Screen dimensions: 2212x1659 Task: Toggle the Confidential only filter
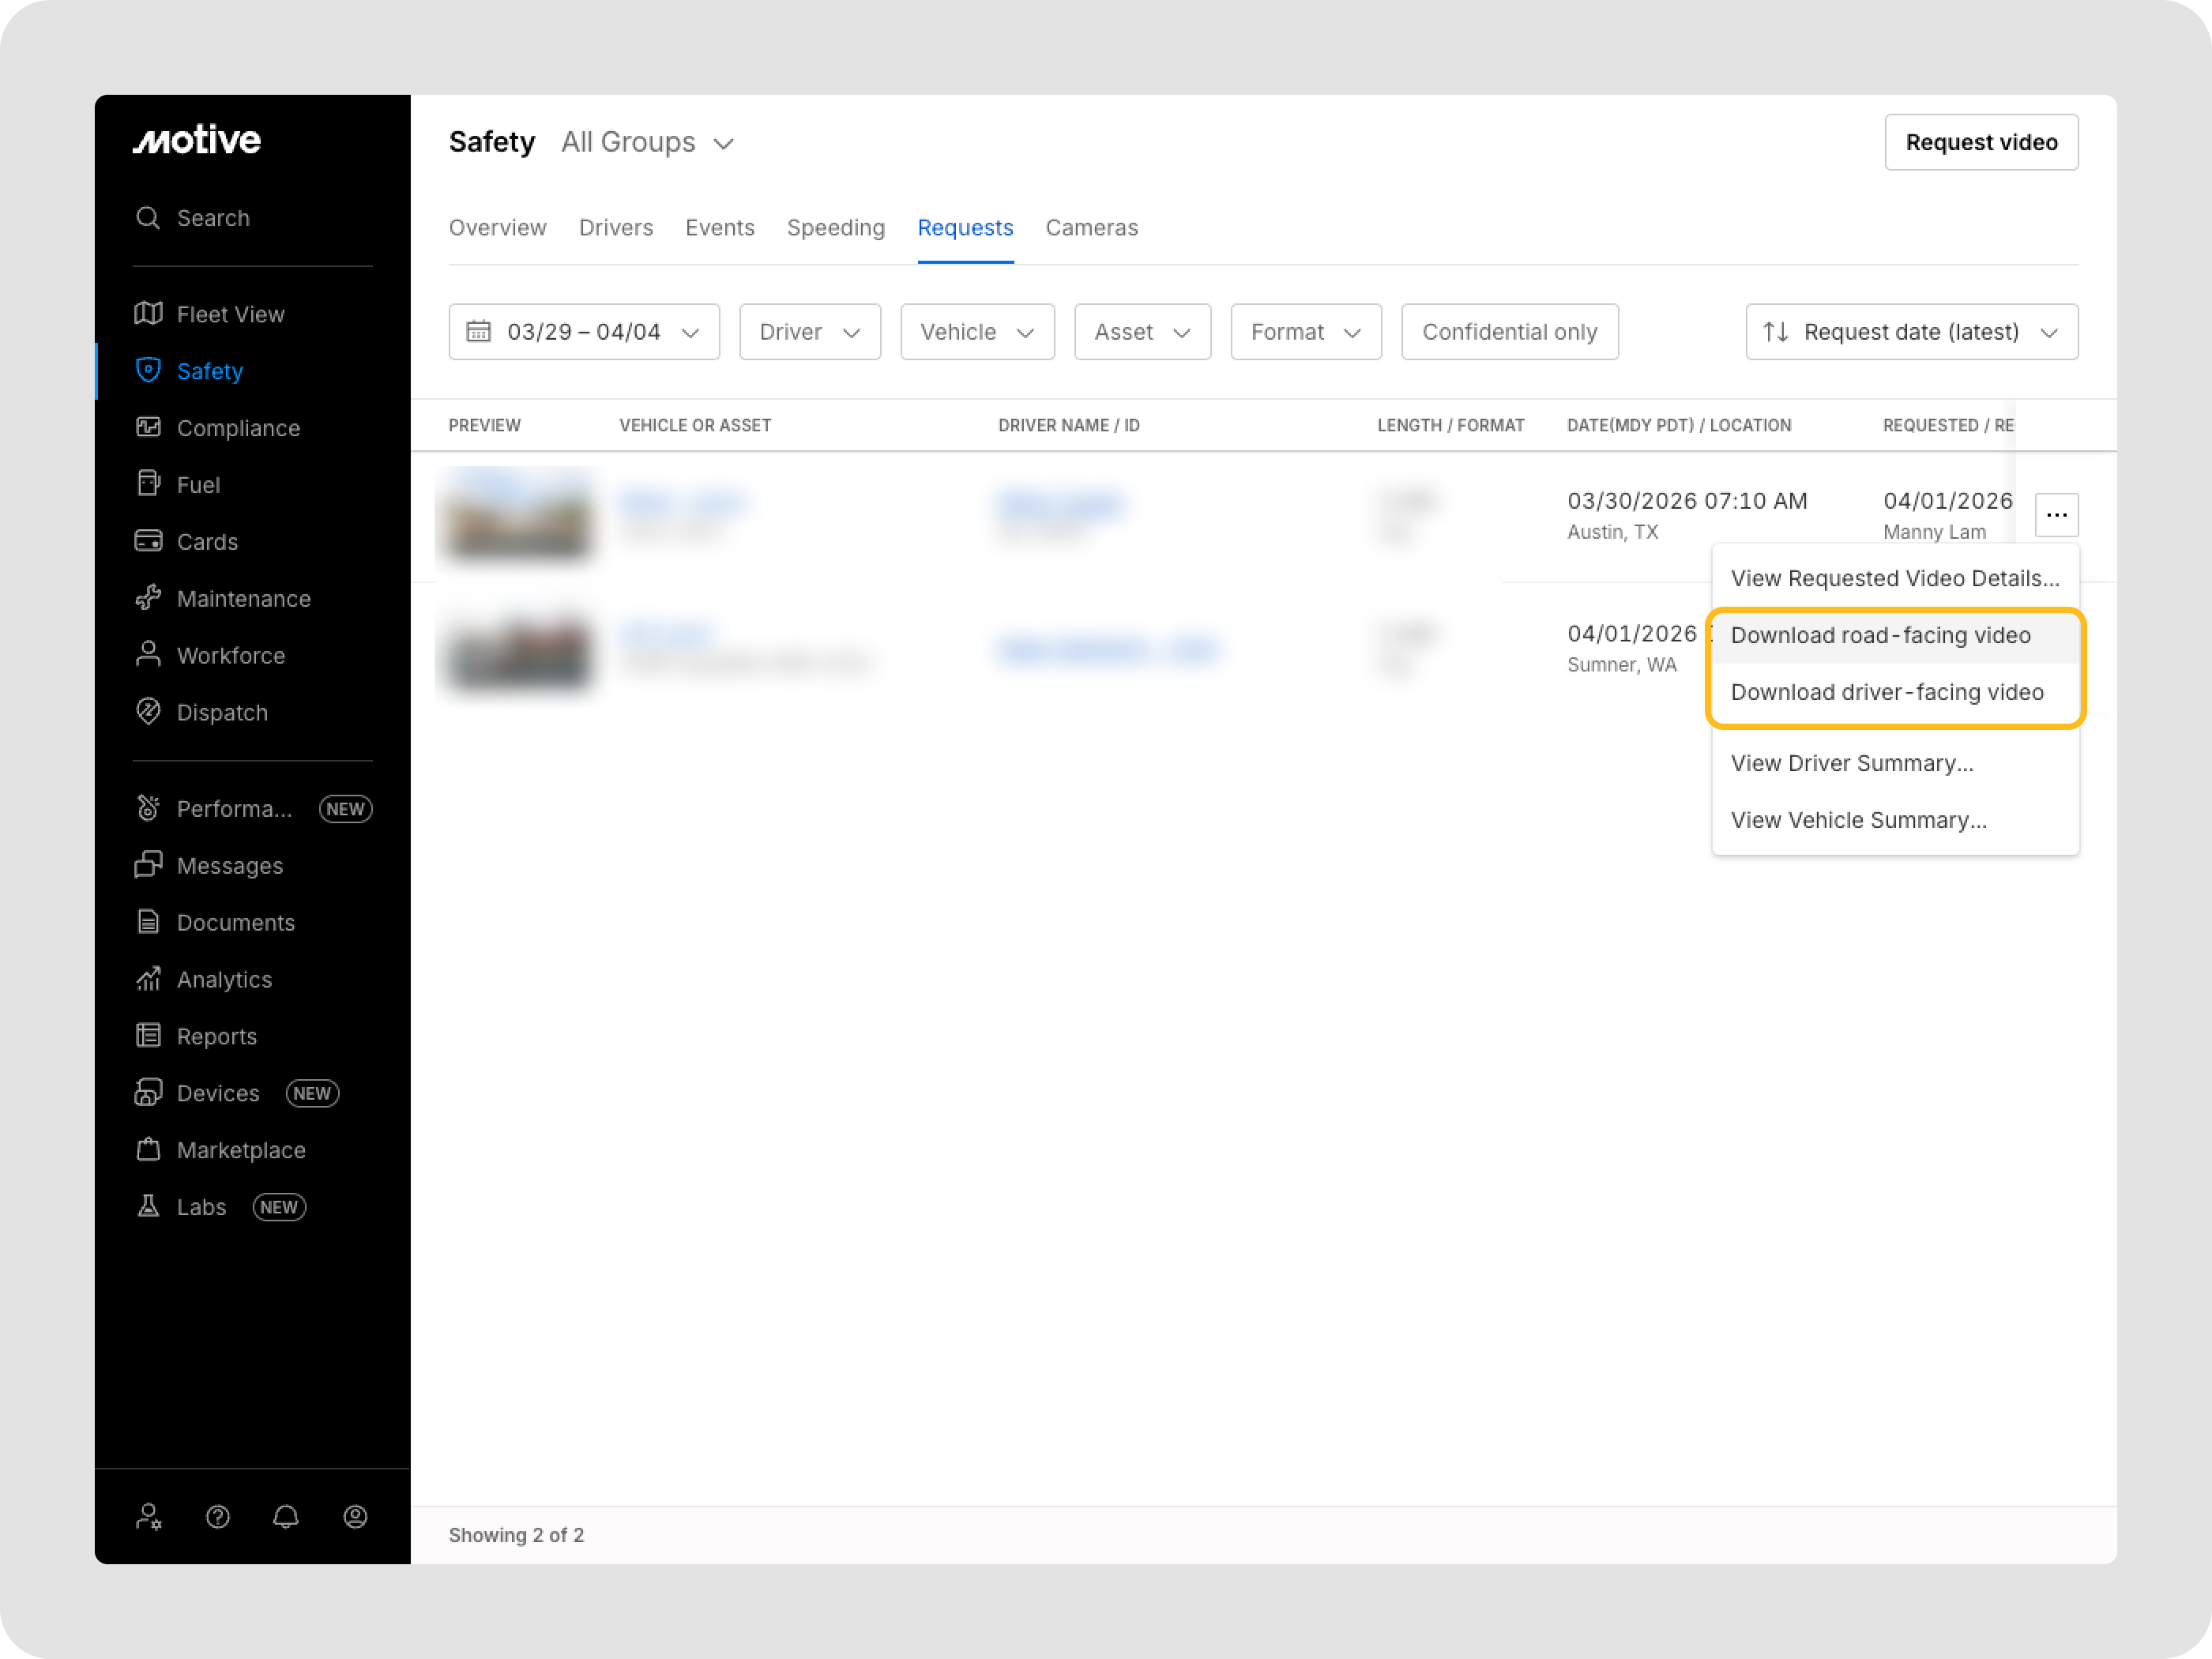(x=1509, y=332)
